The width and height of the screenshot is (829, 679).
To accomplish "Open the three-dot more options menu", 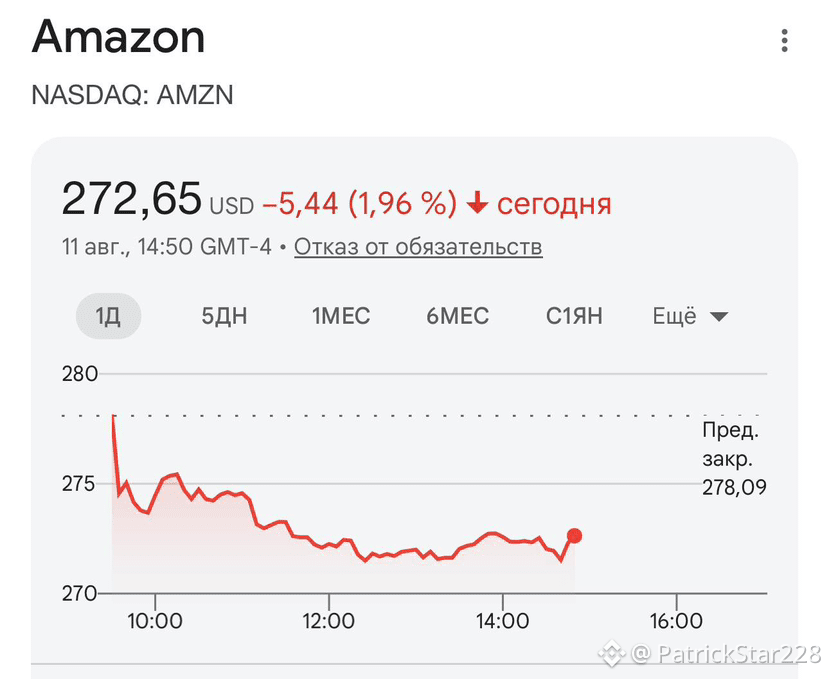I will pyautogui.click(x=784, y=41).
